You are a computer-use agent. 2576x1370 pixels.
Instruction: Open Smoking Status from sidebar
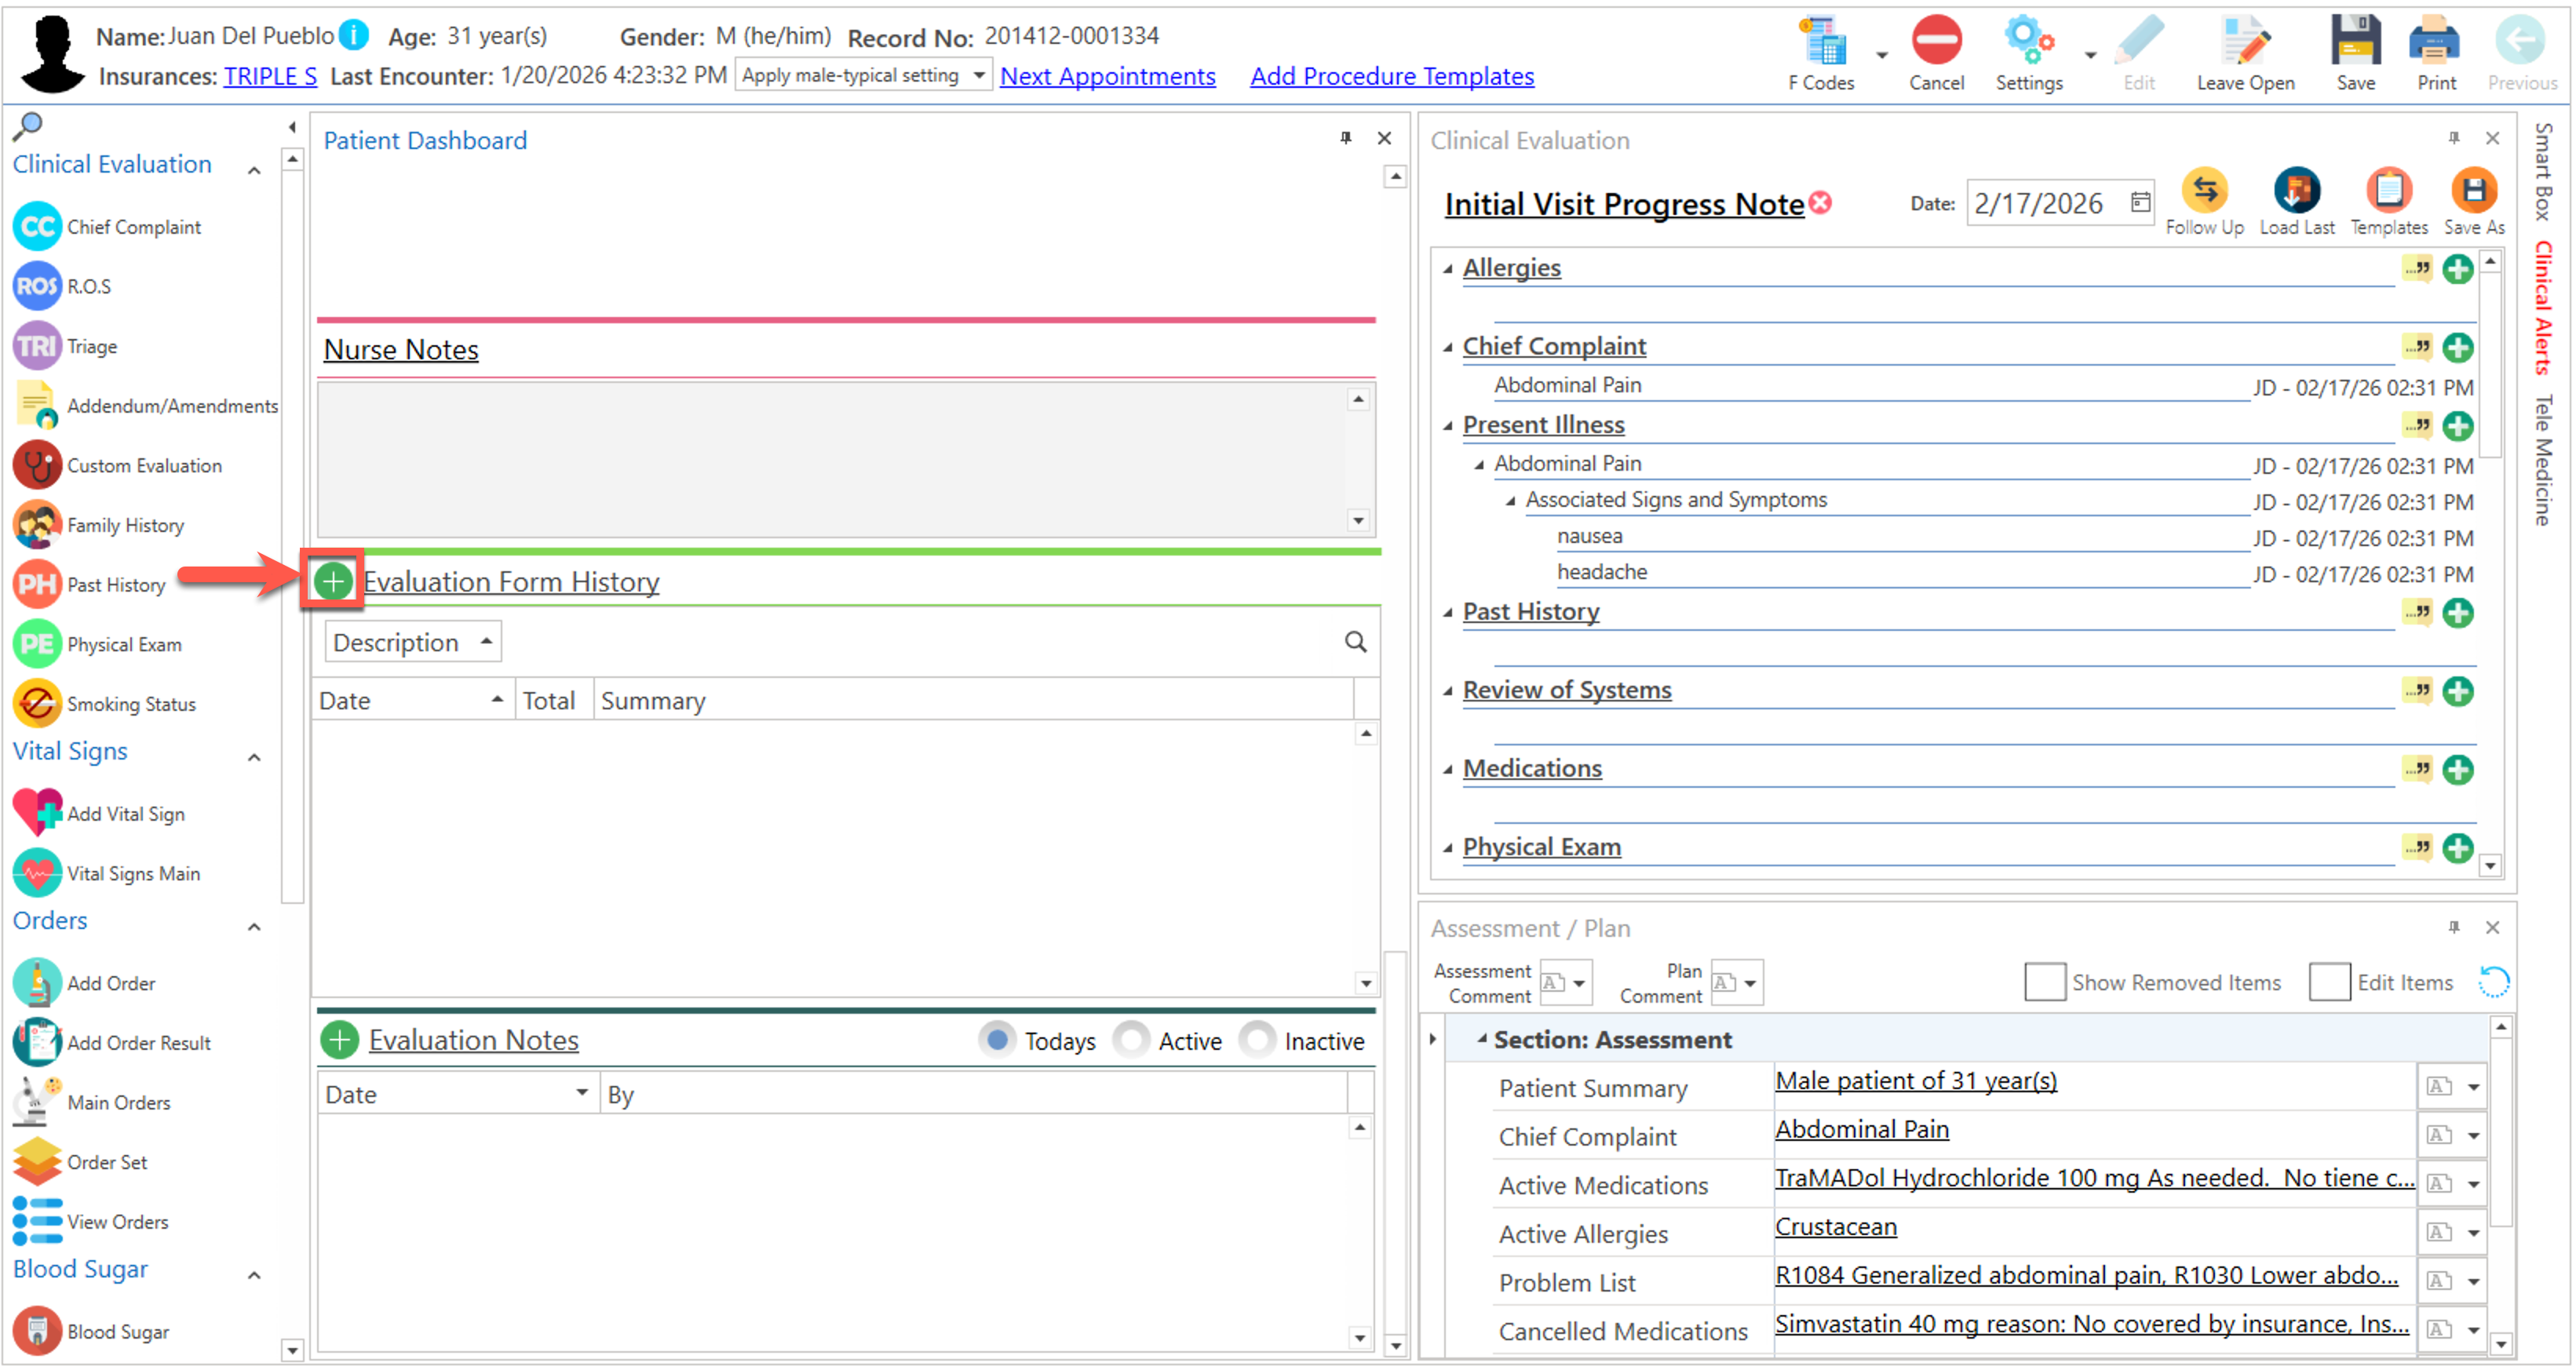coord(130,704)
